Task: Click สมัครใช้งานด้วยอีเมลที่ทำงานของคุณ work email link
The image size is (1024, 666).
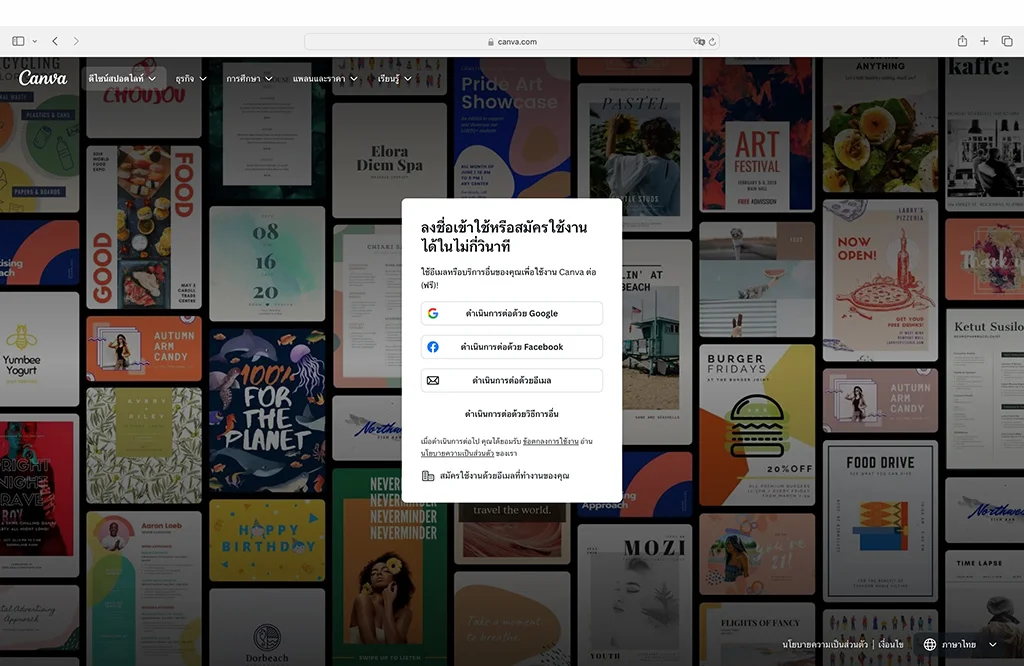Action: pyautogui.click(x=496, y=476)
